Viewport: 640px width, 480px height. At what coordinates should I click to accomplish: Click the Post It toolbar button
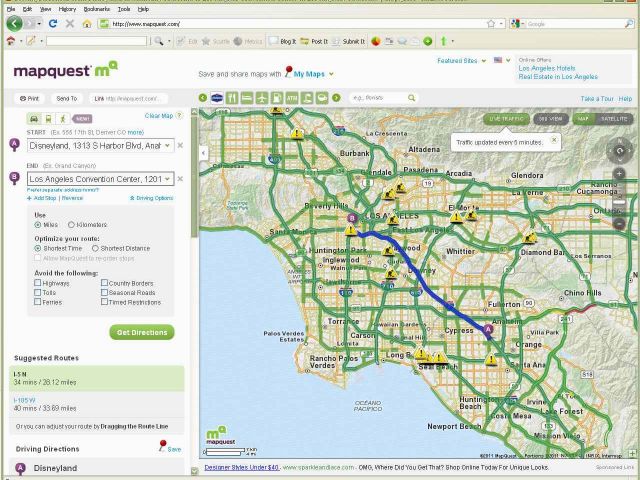pos(314,41)
